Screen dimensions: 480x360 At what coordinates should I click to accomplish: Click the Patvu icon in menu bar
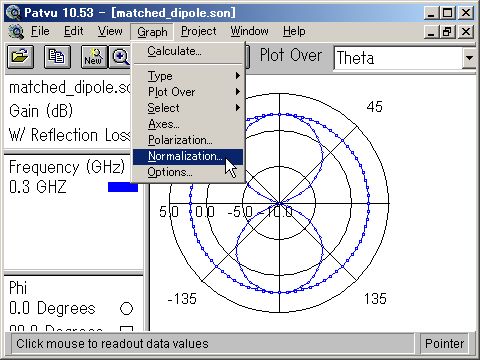click(x=16, y=32)
